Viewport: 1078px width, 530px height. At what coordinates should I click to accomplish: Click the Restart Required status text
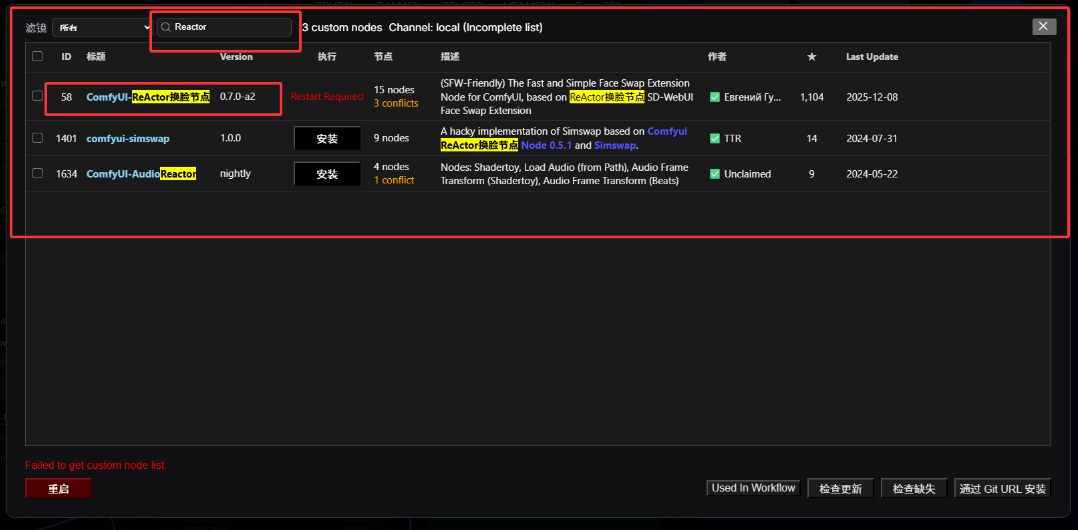[327, 97]
